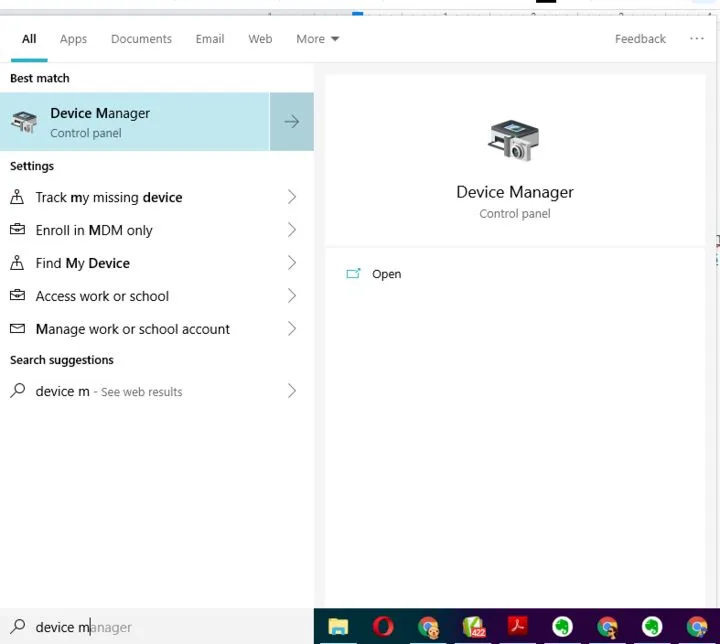Click the Track my missing device icon
This screenshot has height=644, width=720.
pos(17,197)
